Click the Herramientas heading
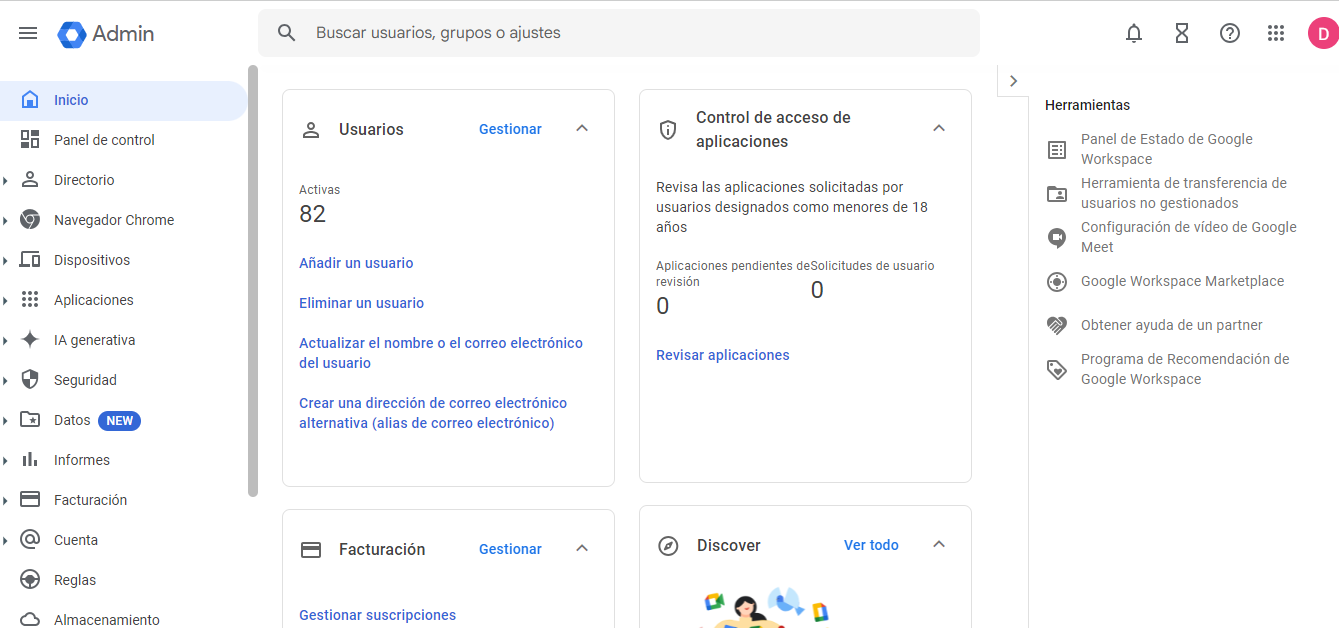This screenshot has width=1339, height=628. click(x=1087, y=105)
